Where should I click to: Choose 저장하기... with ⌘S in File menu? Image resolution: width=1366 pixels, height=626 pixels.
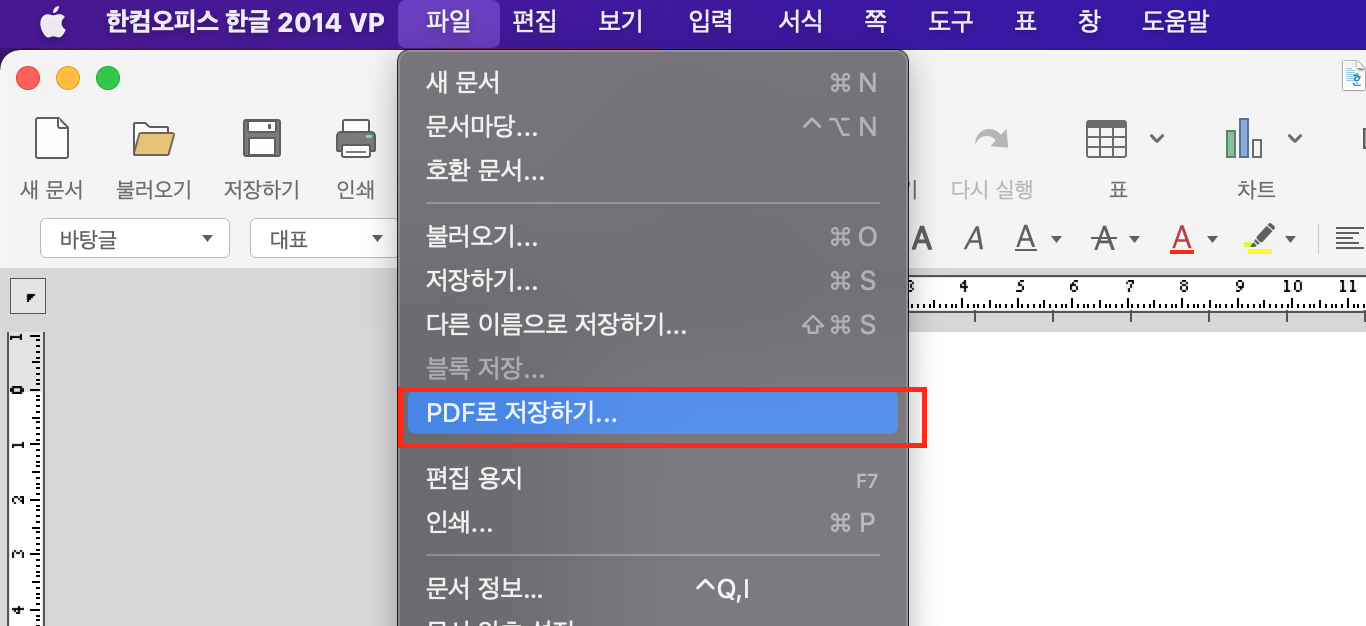[x=652, y=281]
